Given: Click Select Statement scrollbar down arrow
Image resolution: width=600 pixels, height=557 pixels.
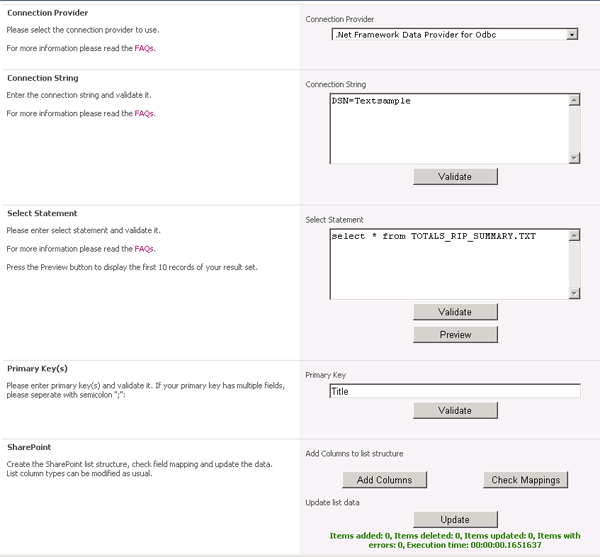Looking at the screenshot, I should pyautogui.click(x=574, y=292).
